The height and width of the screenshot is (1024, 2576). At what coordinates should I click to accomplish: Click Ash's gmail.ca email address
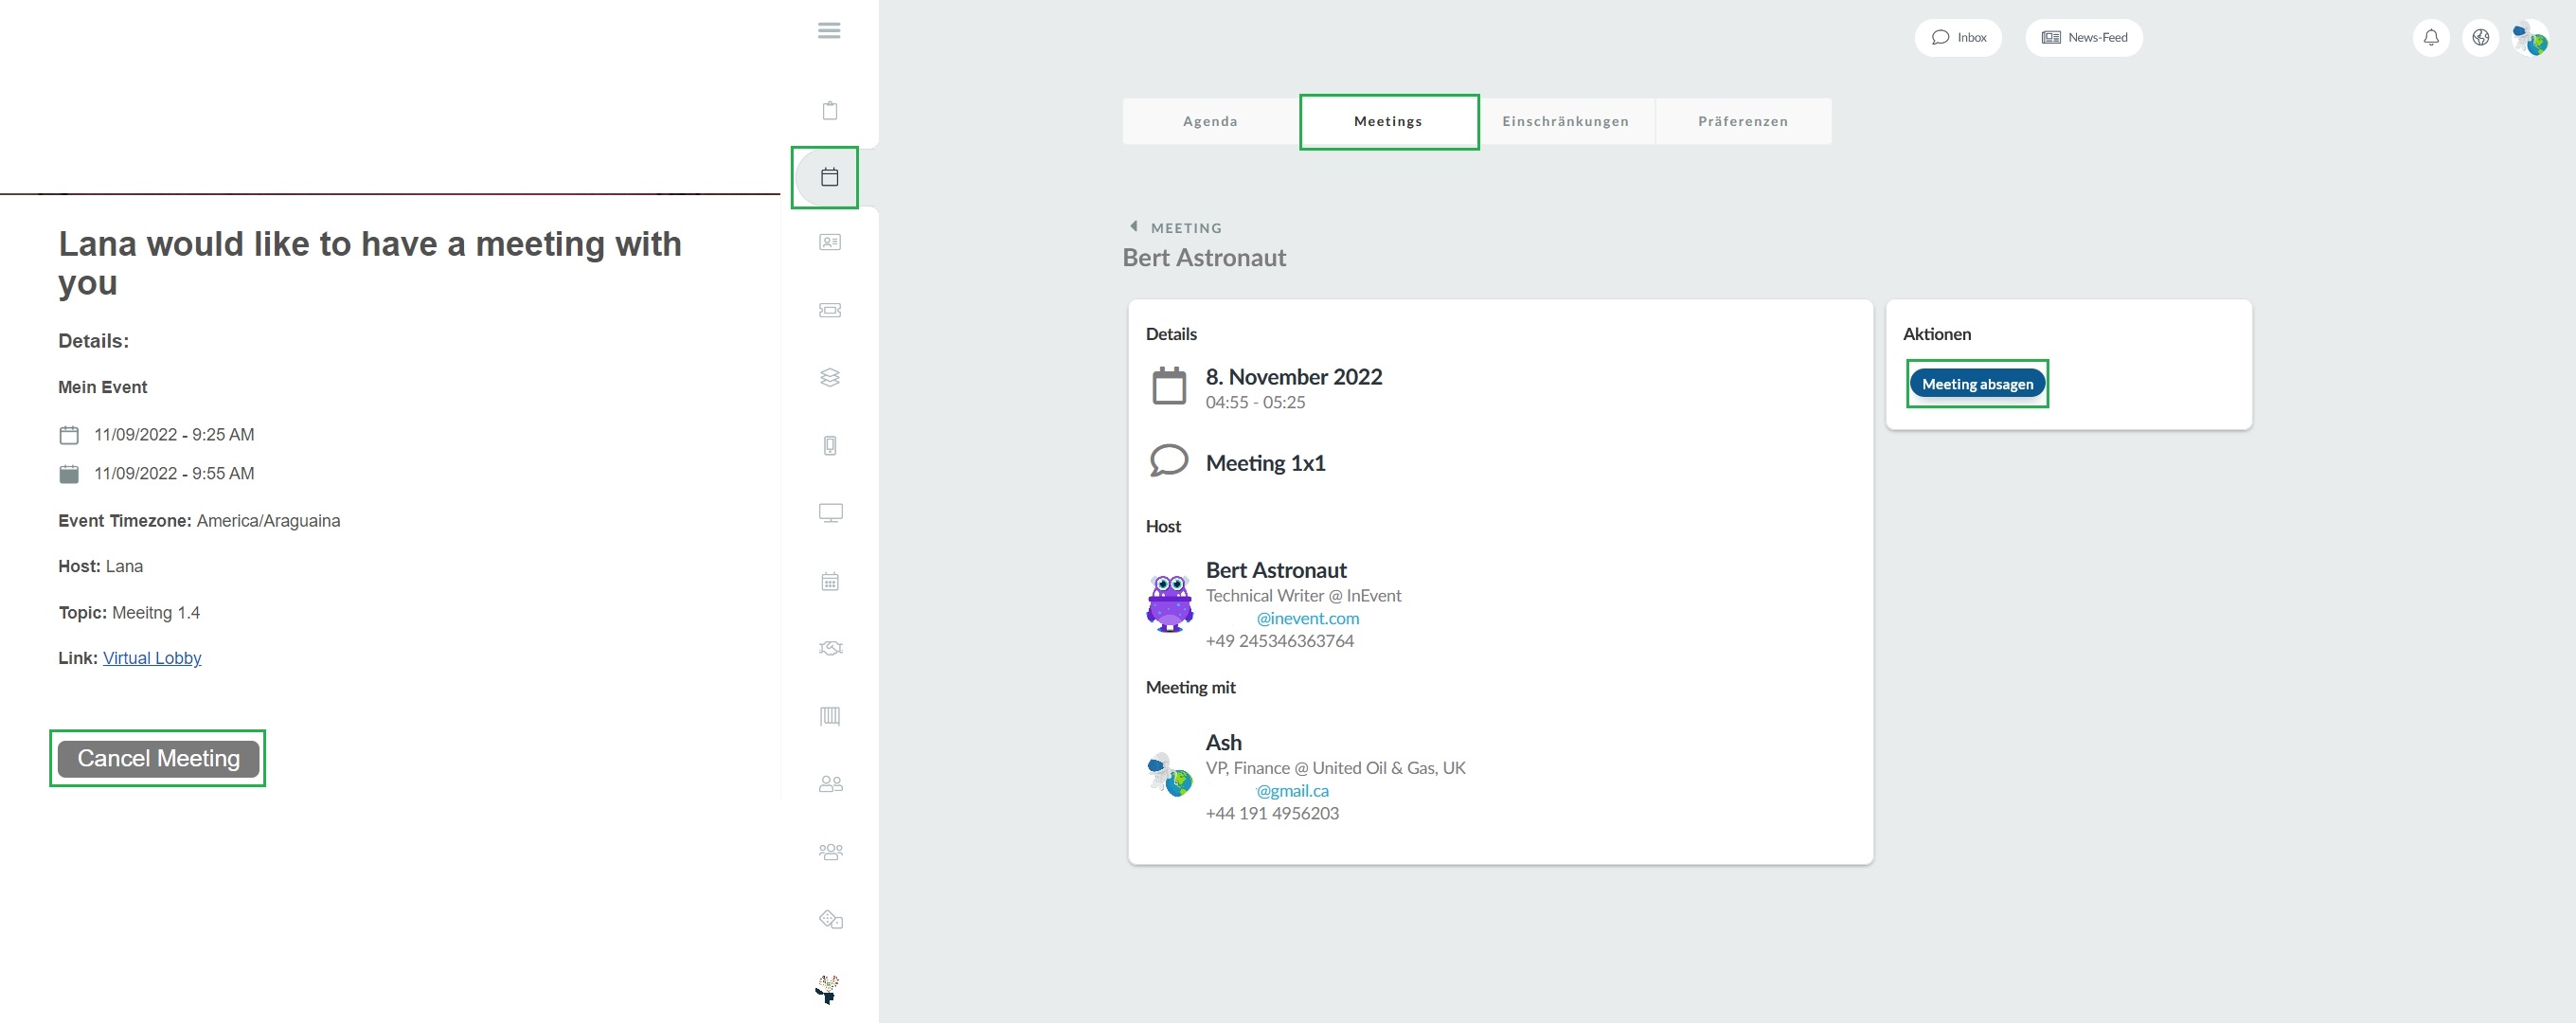pos(1291,791)
